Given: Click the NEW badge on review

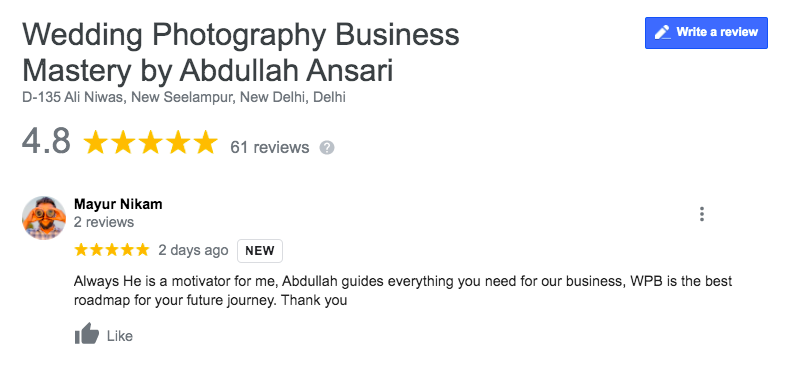Looking at the screenshot, I should click(x=260, y=251).
